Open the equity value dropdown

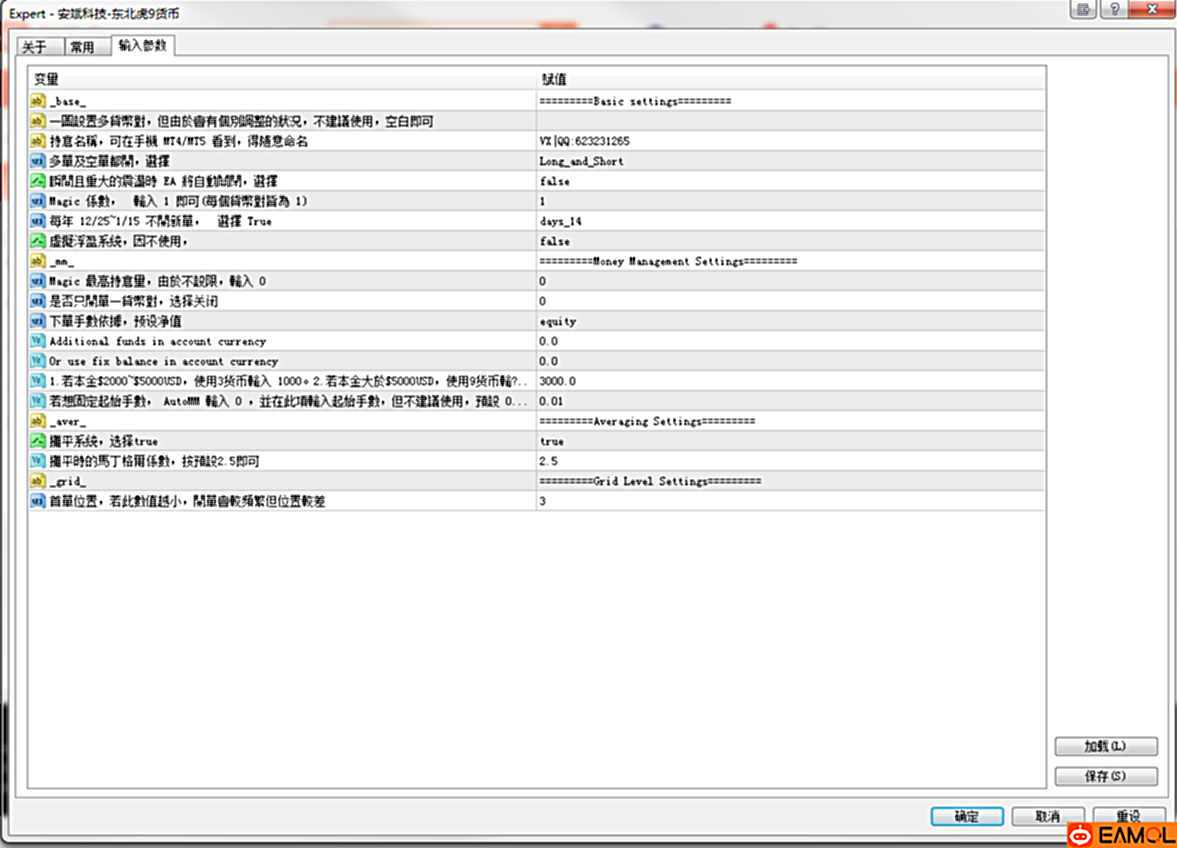(x=557, y=321)
